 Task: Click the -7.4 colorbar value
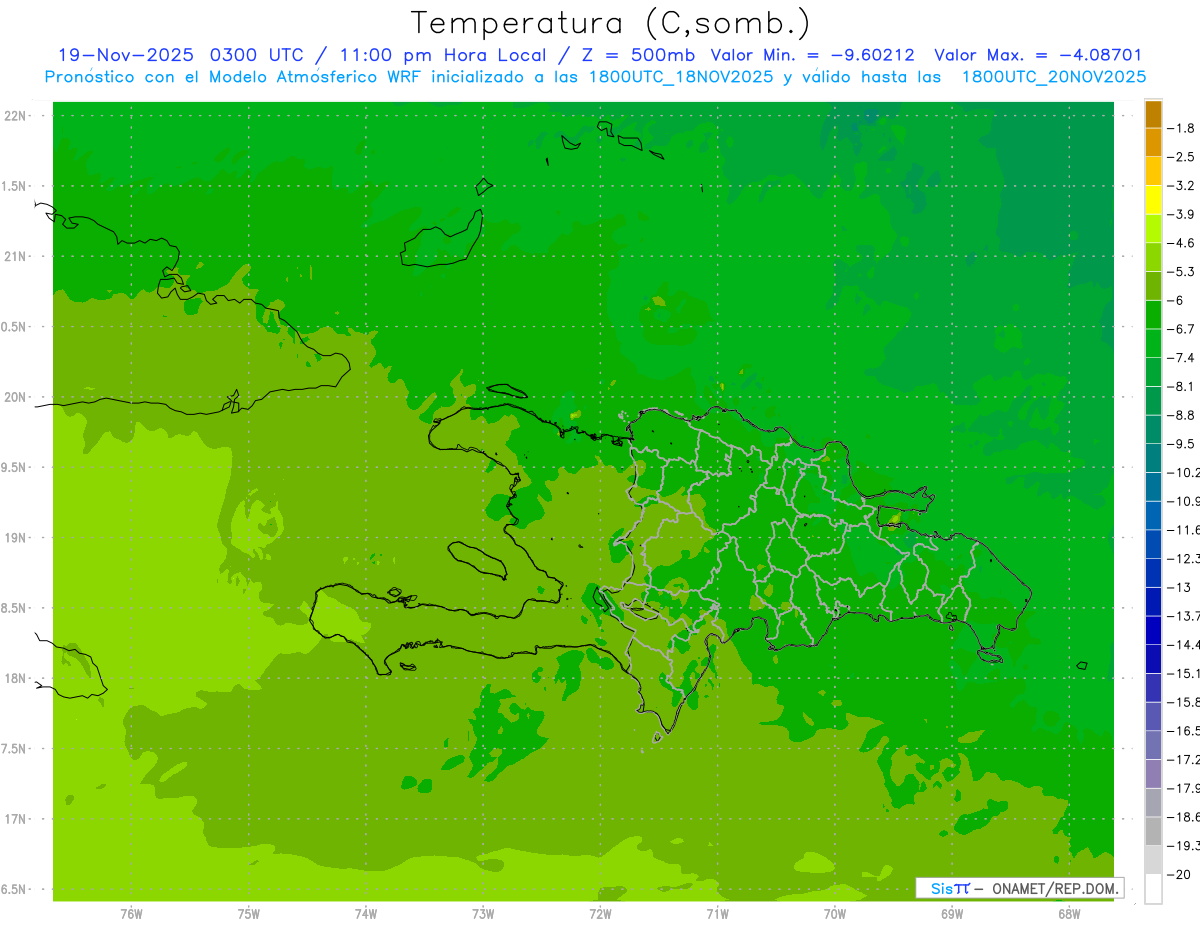point(1182,357)
